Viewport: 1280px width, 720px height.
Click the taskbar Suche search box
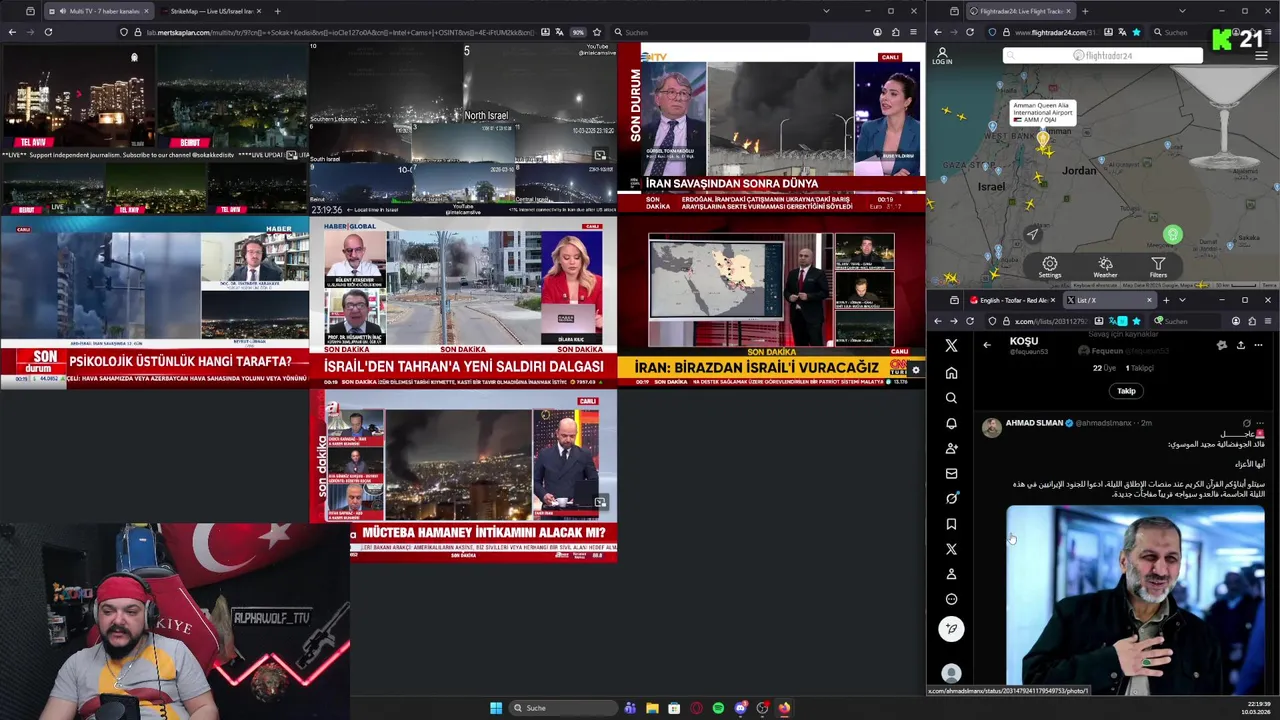[564, 708]
